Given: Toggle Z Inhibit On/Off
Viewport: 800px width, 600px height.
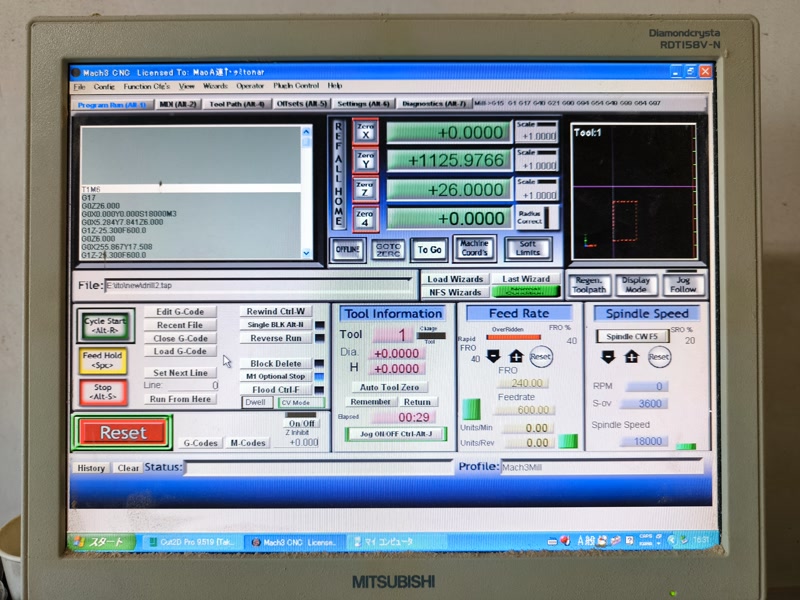Looking at the screenshot, I should point(302,423).
